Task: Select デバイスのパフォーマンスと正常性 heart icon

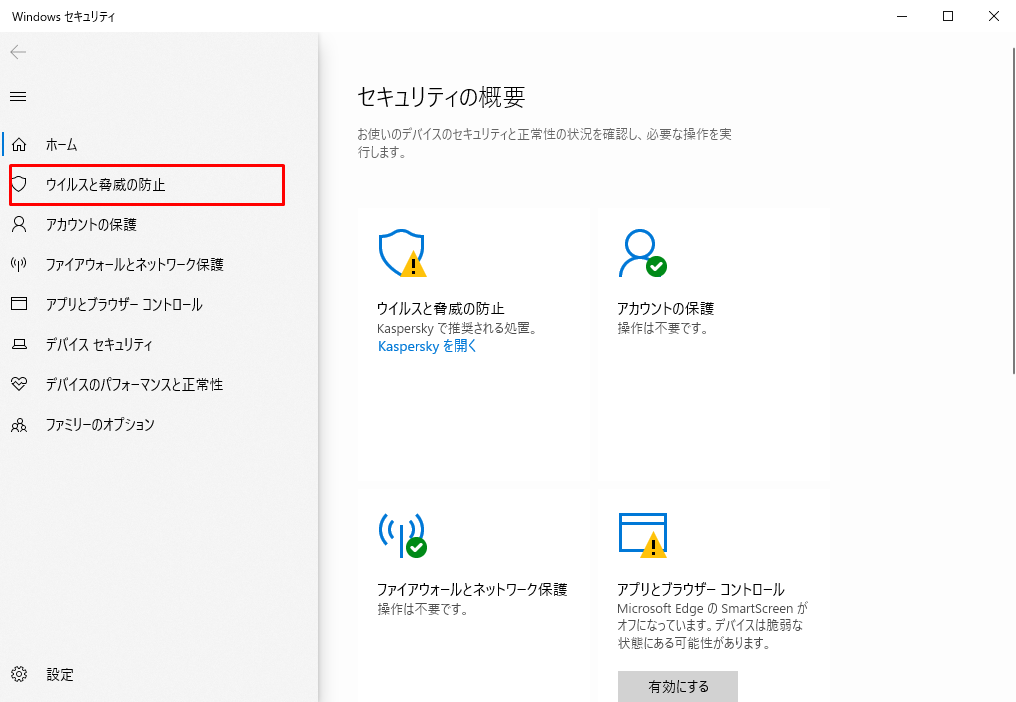Action: coord(19,384)
